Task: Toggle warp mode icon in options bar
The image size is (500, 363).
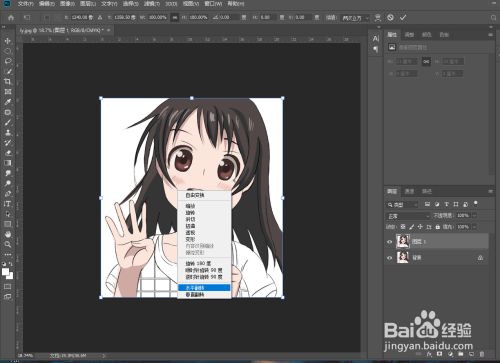Action: click(378, 17)
